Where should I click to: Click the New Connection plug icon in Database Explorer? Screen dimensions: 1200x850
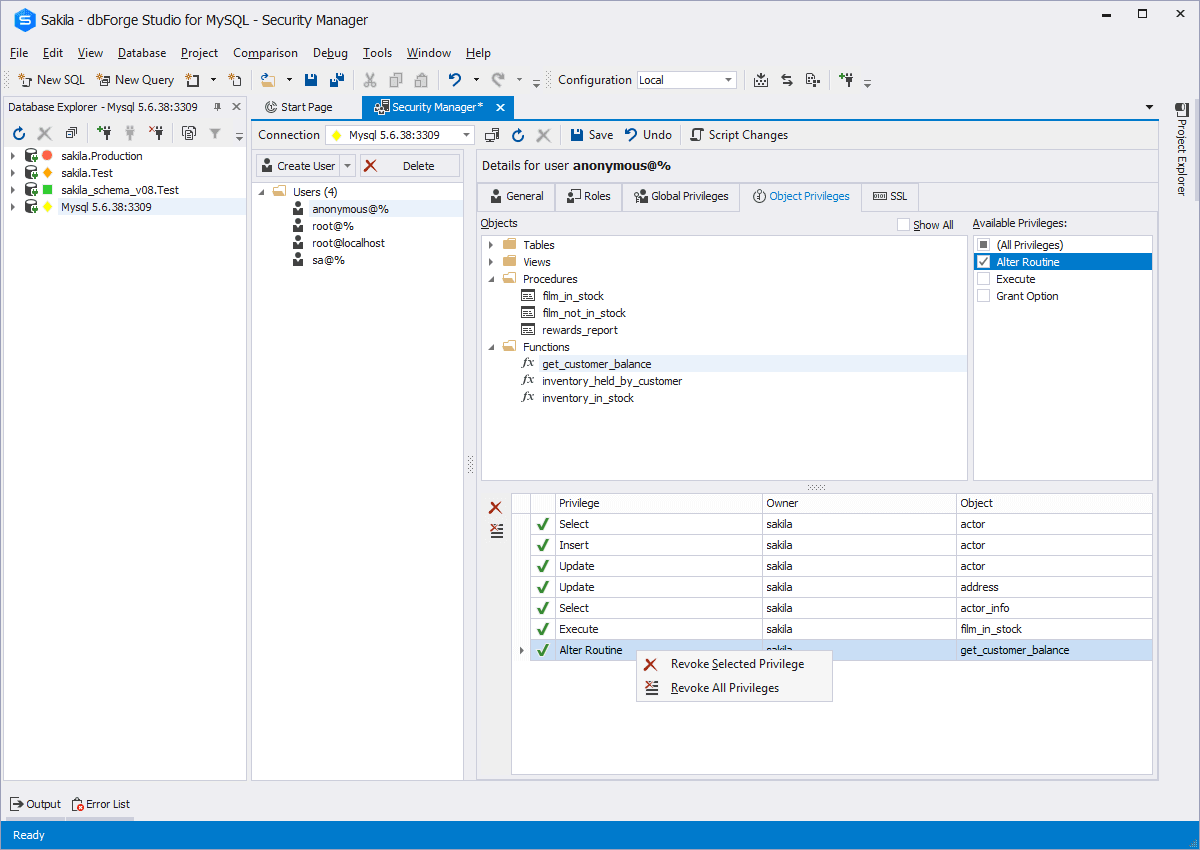[x=104, y=133]
